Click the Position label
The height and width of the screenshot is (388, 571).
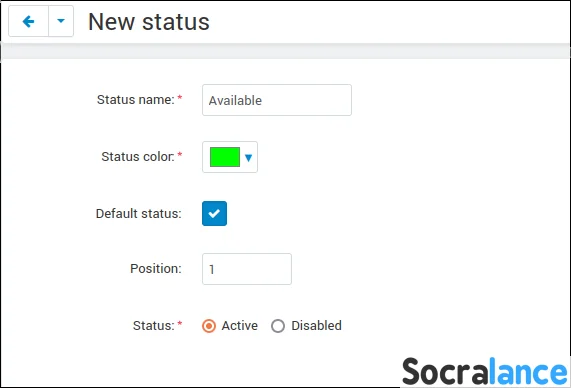156,269
